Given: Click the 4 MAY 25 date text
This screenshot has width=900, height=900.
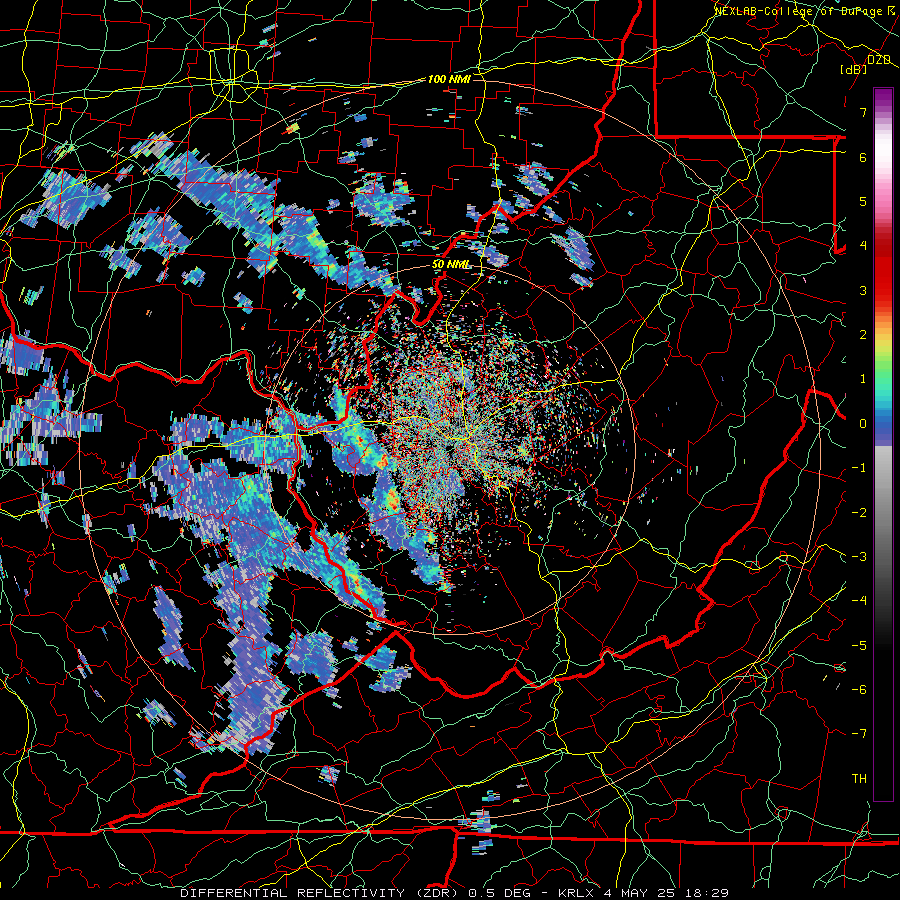Looking at the screenshot, I should pos(639,893).
